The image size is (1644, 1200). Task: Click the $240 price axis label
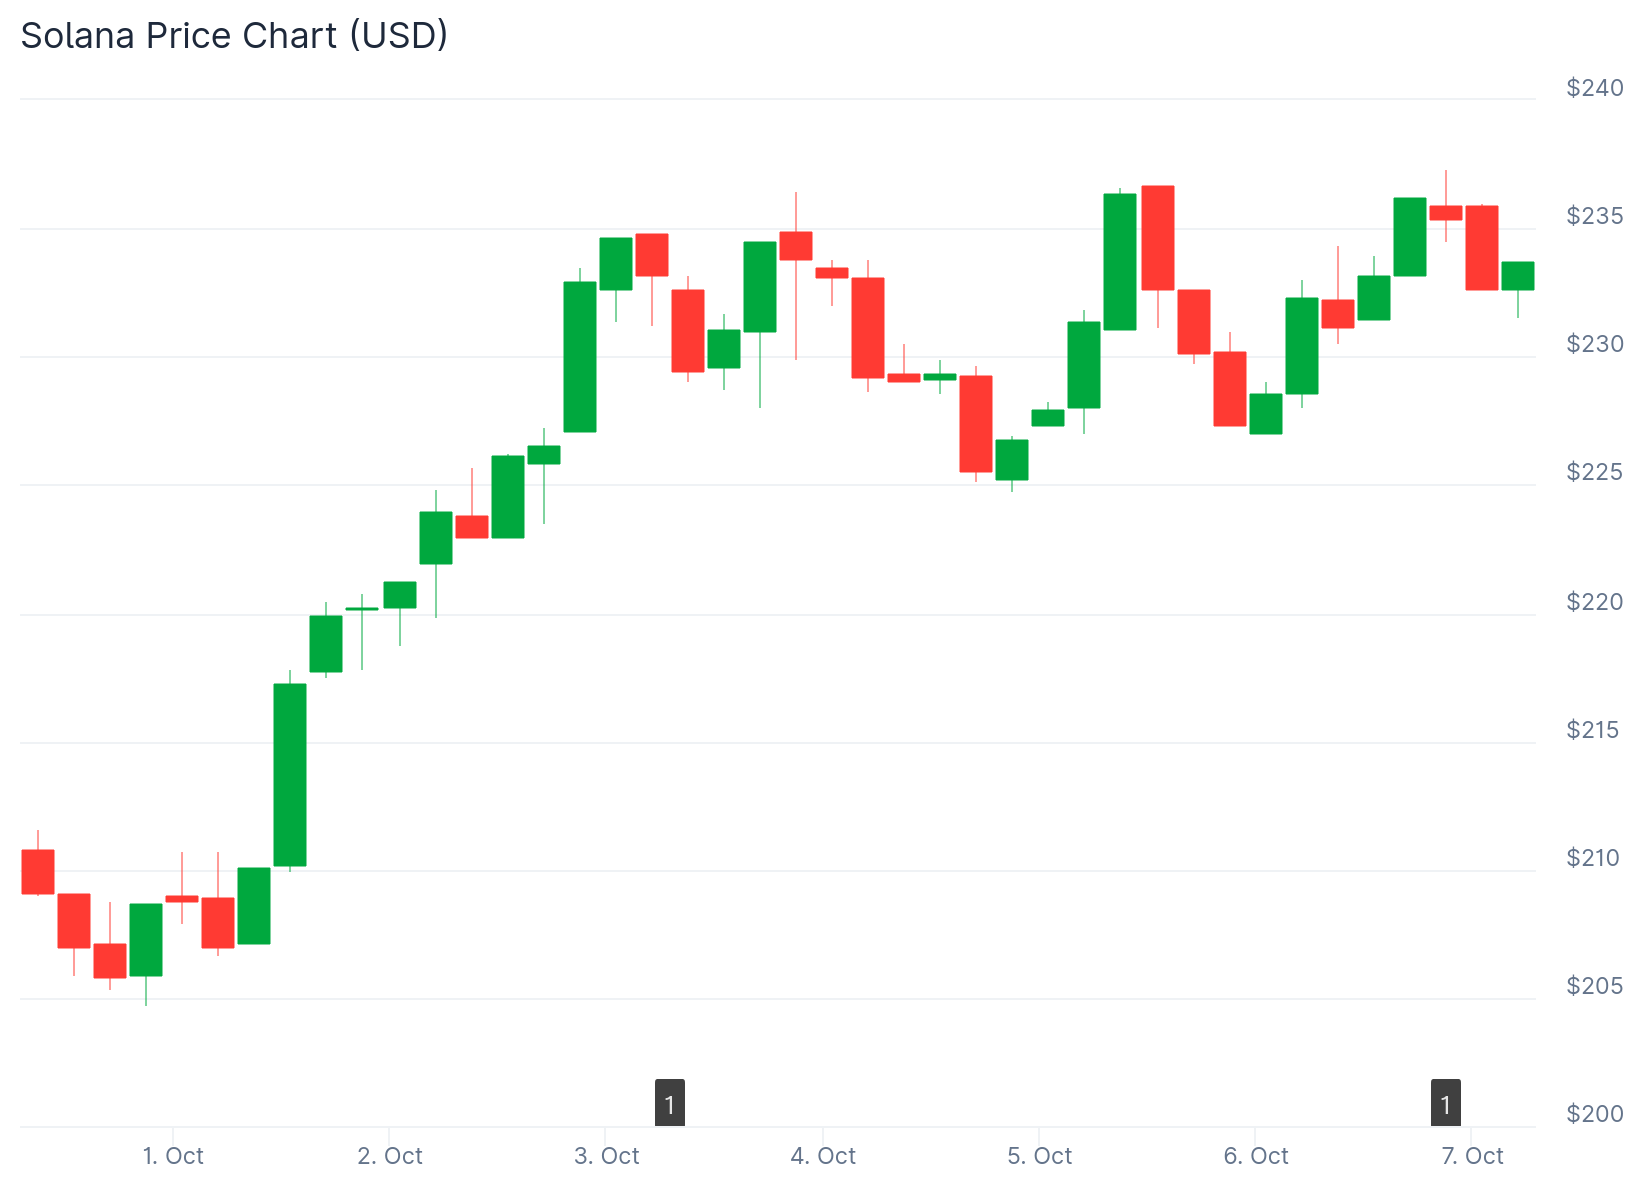click(x=1595, y=88)
